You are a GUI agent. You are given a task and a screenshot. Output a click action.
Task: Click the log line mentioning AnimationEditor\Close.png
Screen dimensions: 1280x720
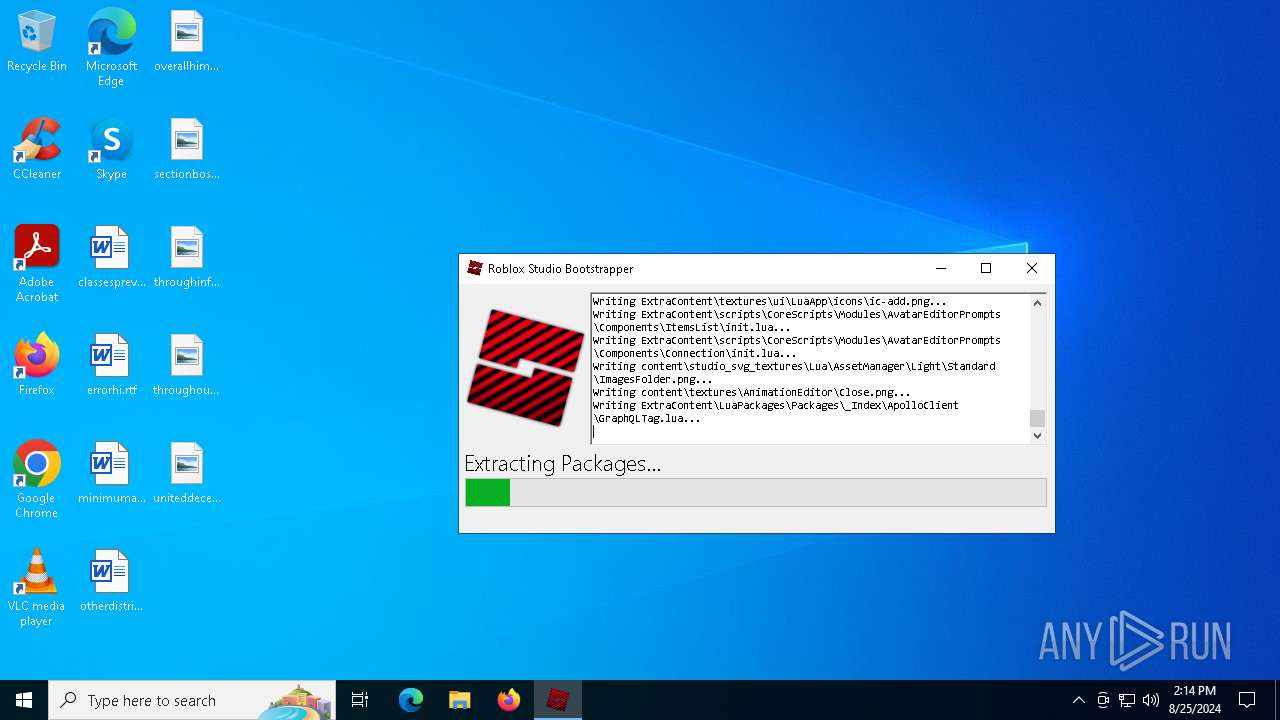click(x=751, y=392)
